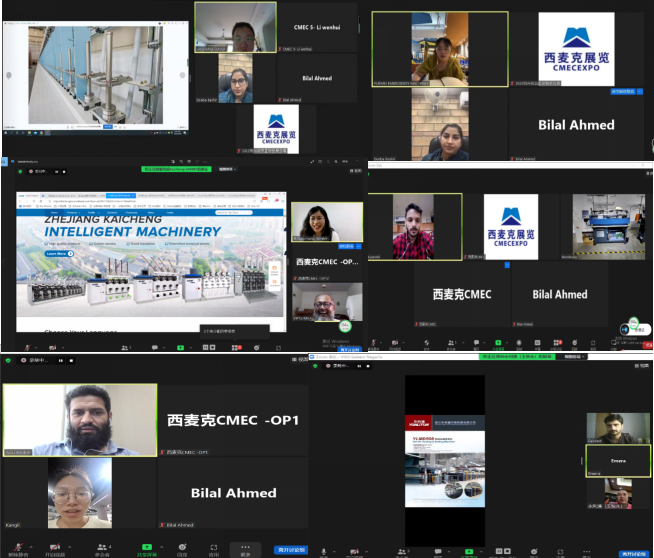Click green Share Screen icon, bottom-right window
654x558 pixels.
469,551
